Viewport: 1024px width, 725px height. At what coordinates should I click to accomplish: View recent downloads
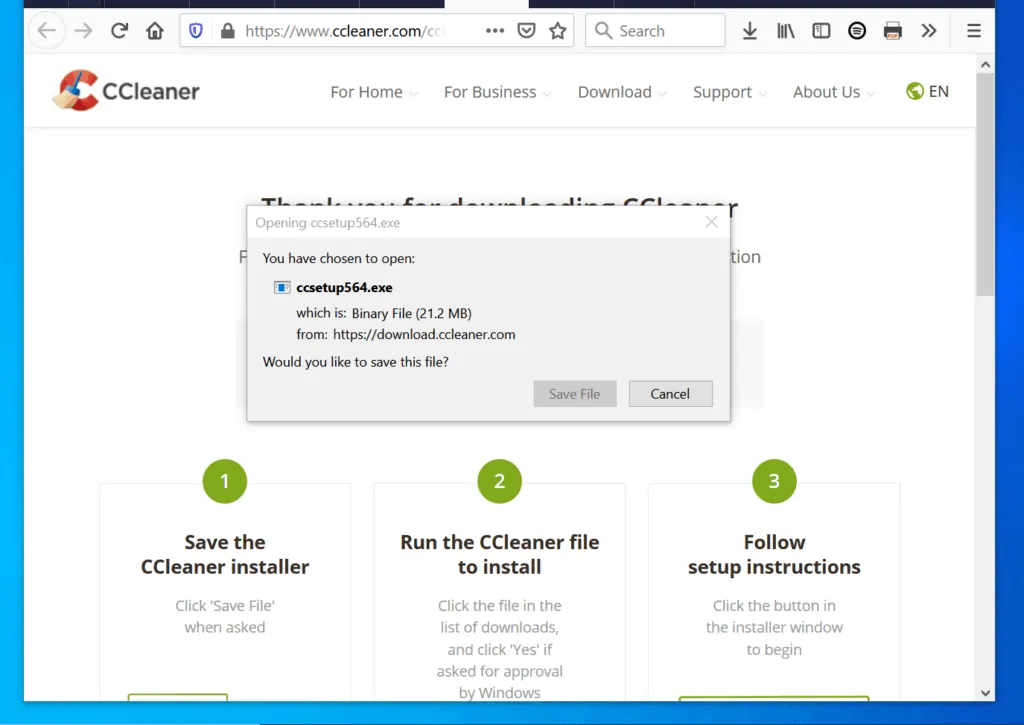[x=749, y=30]
